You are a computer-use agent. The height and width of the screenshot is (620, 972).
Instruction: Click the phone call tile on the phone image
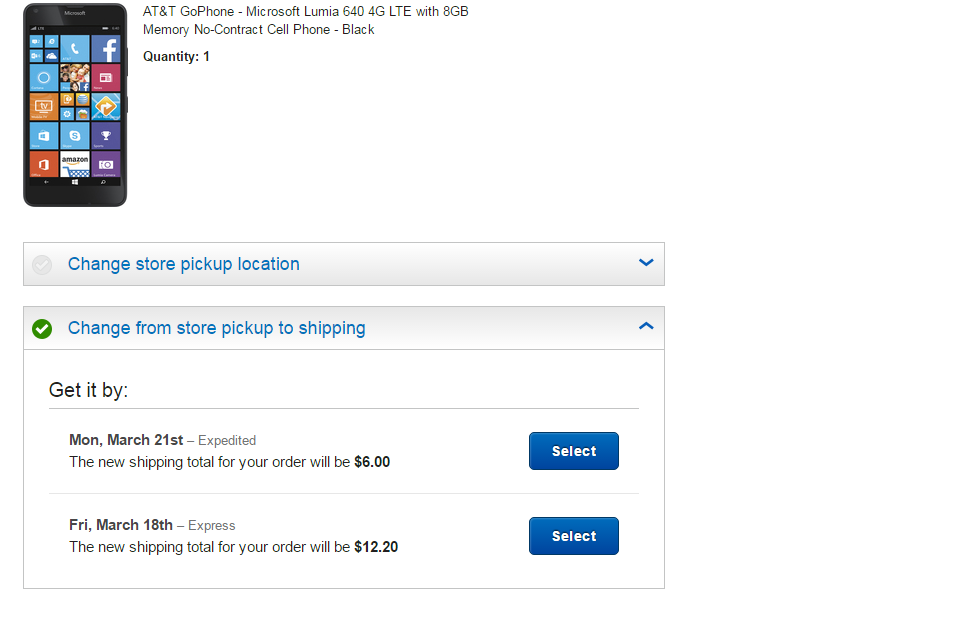coord(75,49)
